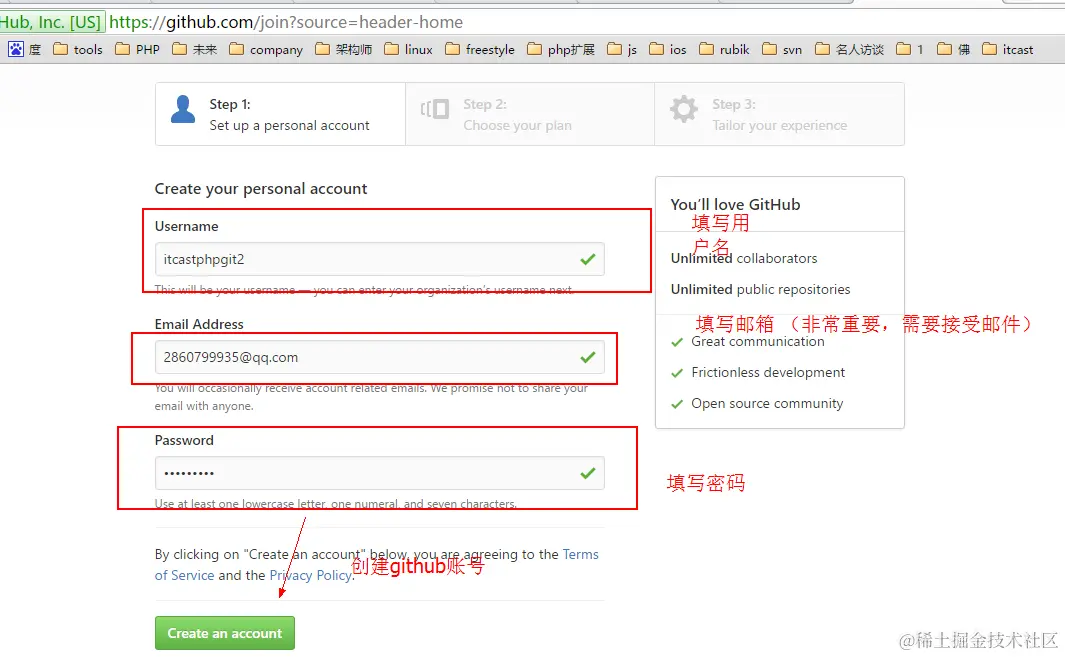Open the PHP bookmark folder
The image size is (1065, 657).
coord(137,50)
